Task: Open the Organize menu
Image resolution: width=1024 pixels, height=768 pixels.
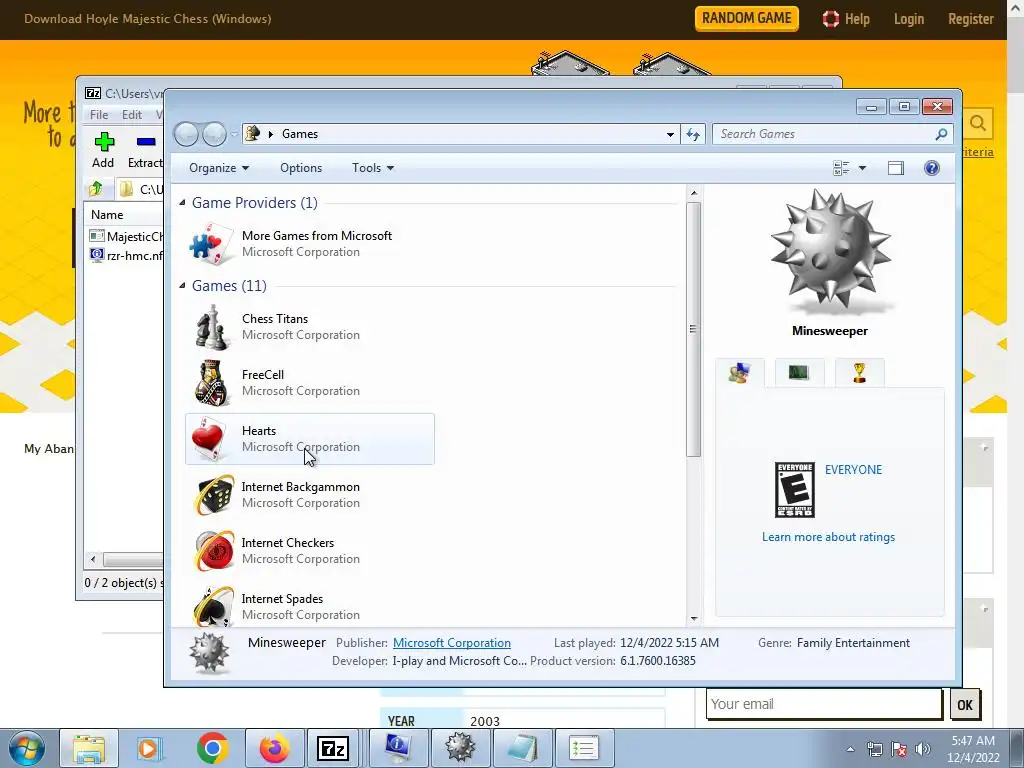Action: pyautogui.click(x=219, y=168)
